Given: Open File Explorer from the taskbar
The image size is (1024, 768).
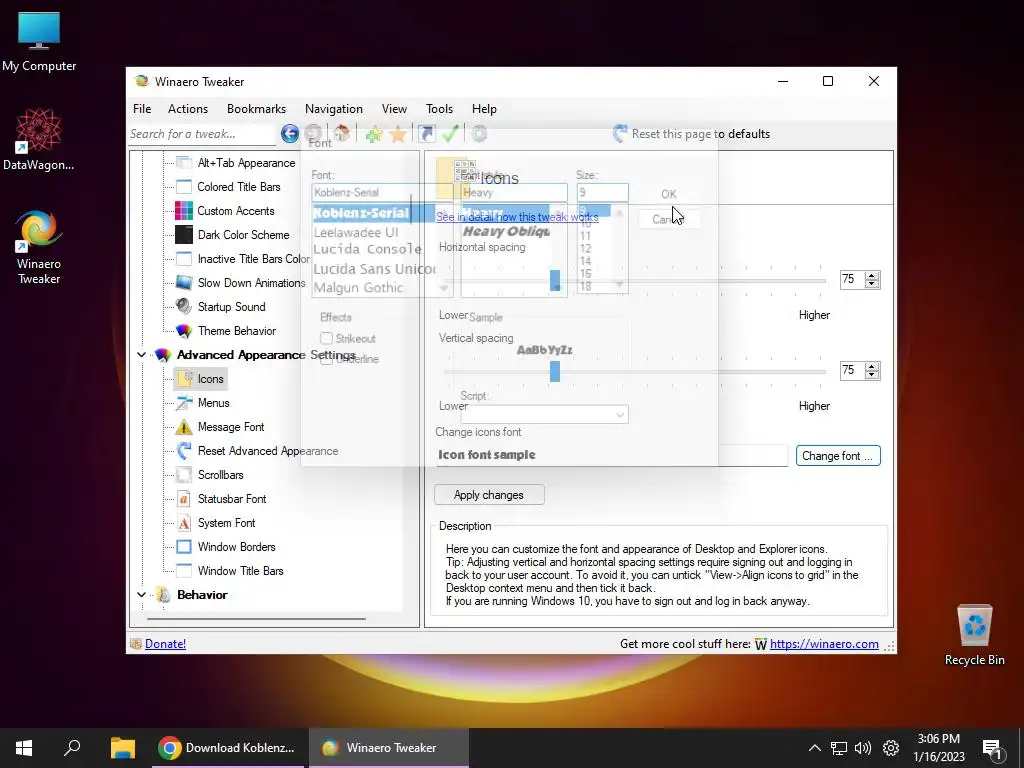Looking at the screenshot, I should 122,748.
